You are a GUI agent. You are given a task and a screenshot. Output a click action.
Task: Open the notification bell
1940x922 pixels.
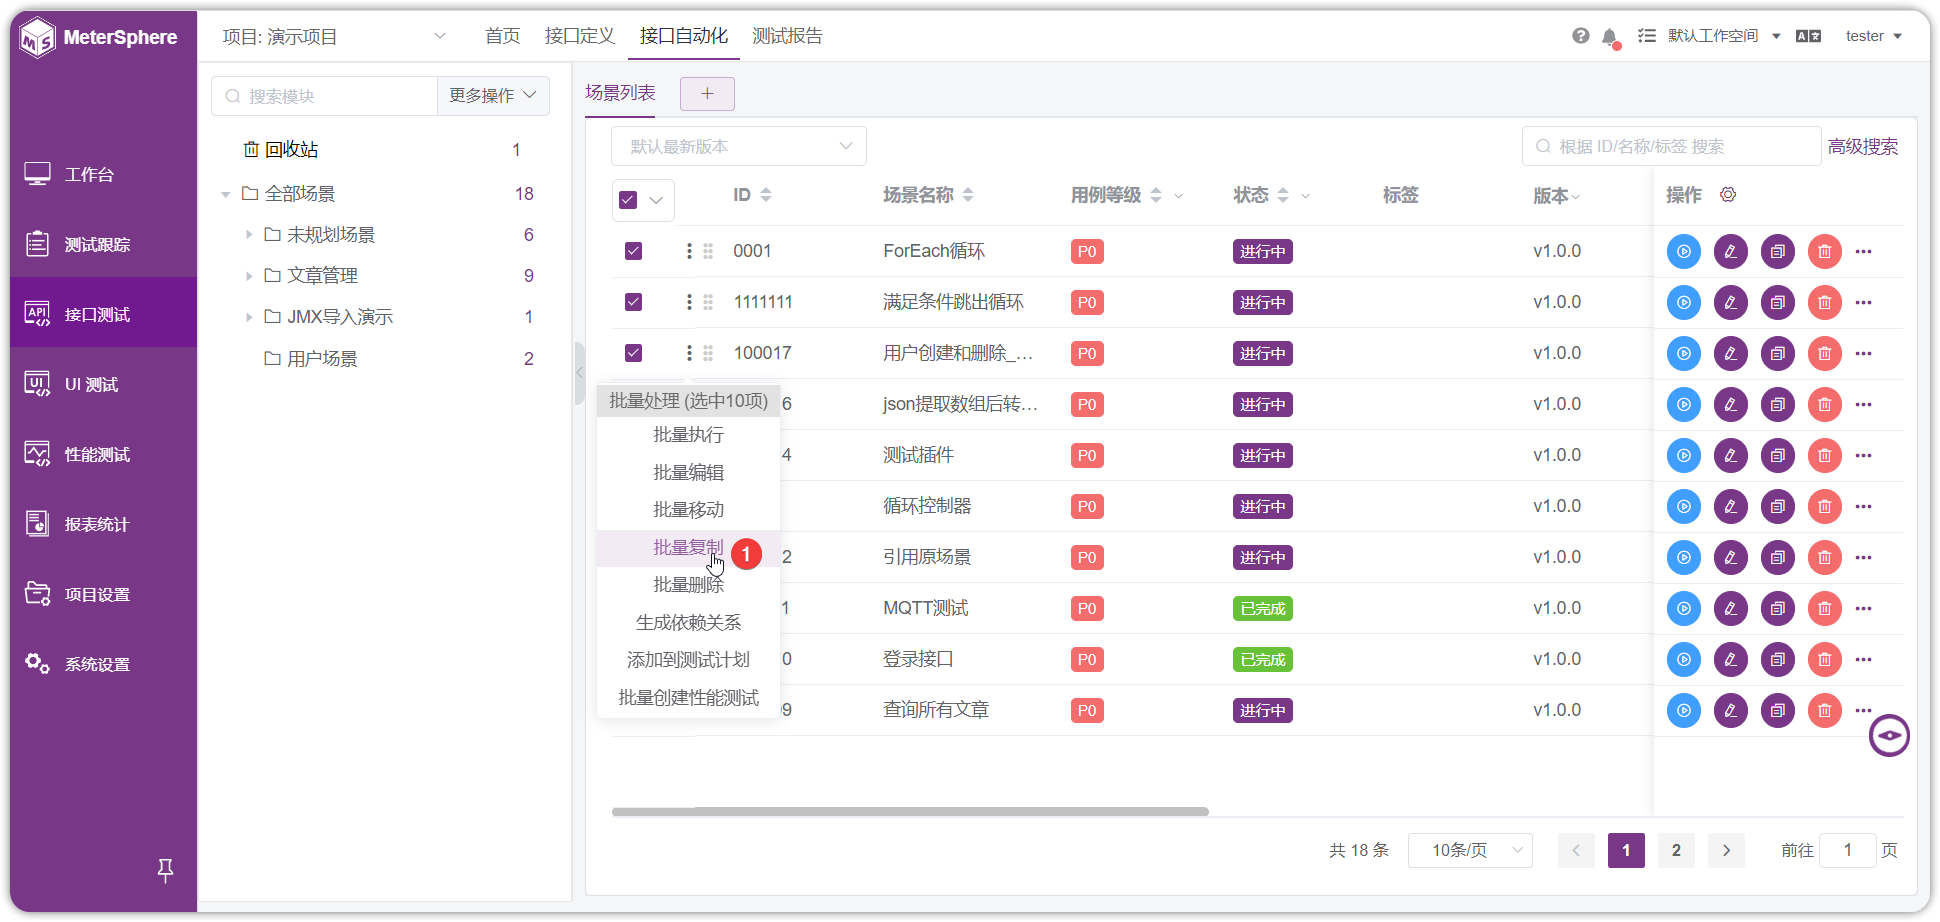[x=1609, y=37]
